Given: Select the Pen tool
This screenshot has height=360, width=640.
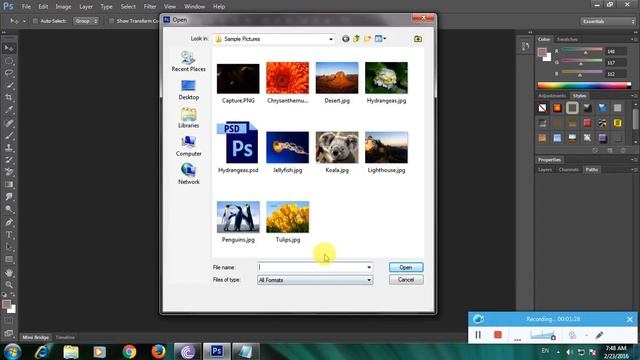Looking at the screenshot, I should coord(9,222).
